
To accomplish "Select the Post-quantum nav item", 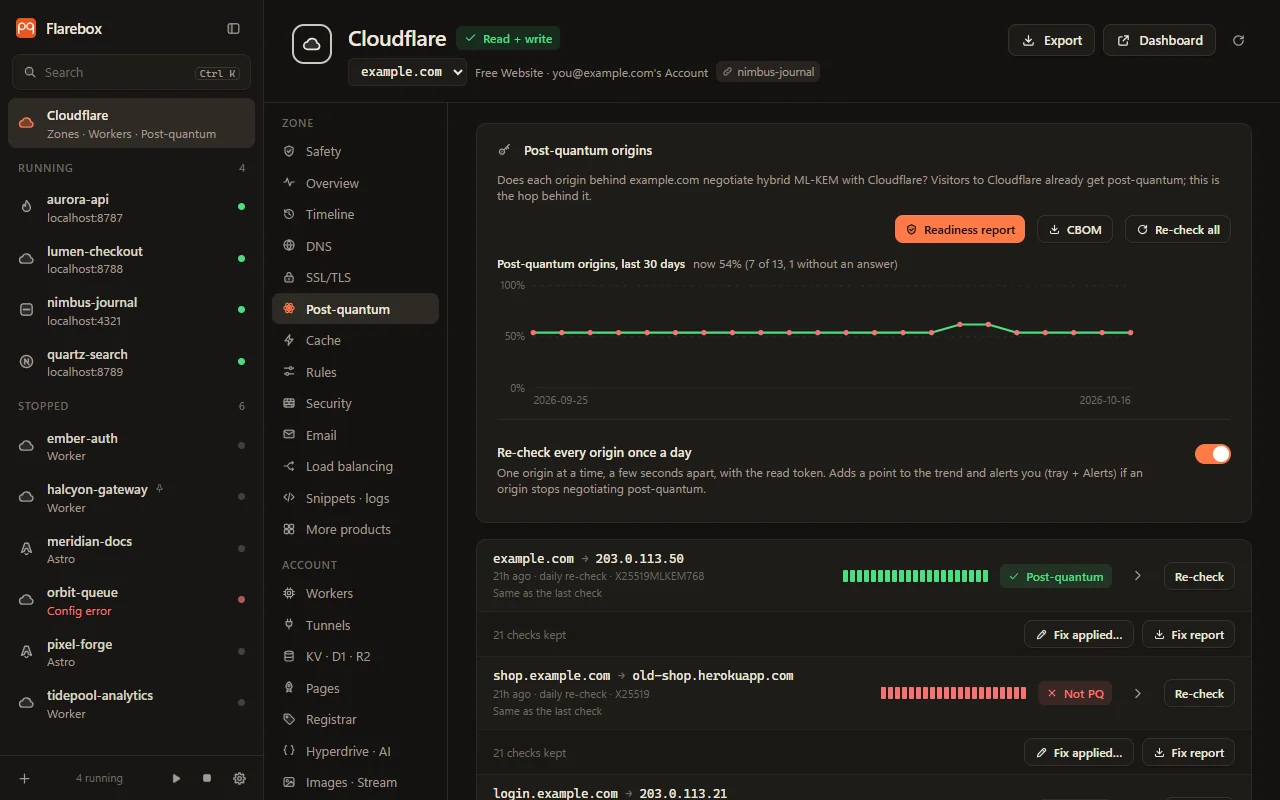I will click(x=355, y=309).
